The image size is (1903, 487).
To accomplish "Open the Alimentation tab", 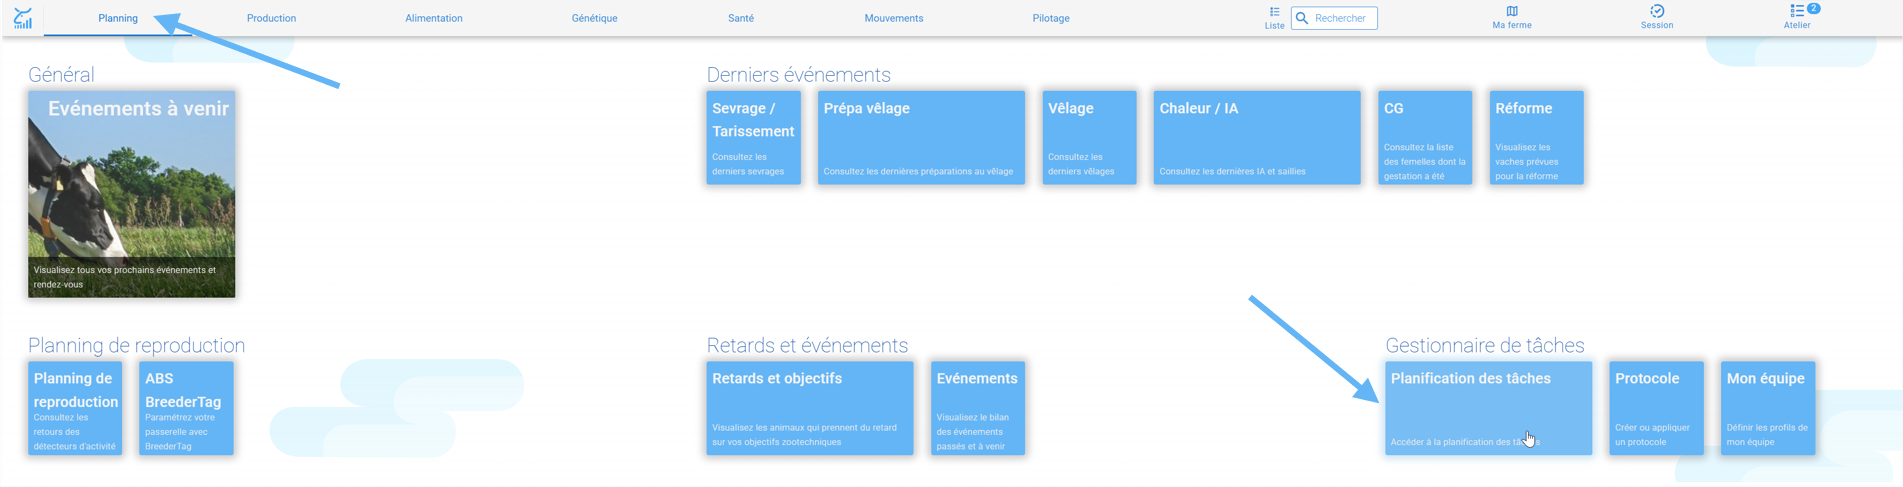I will [434, 18].
